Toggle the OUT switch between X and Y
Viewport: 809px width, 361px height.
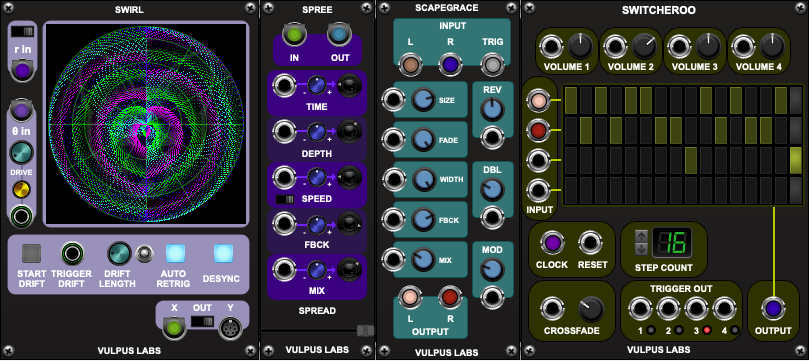pyautogui.click(x=202, y=321)
